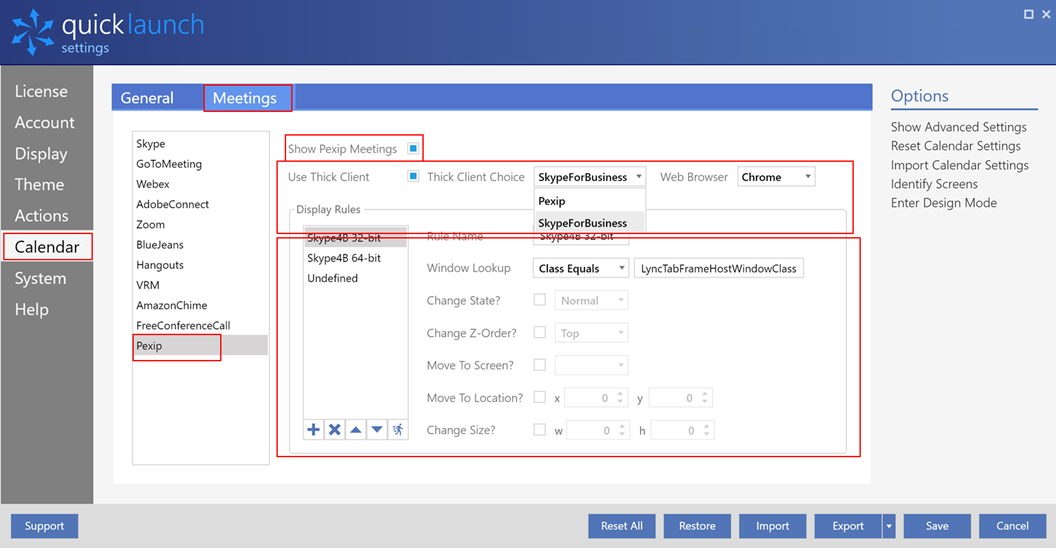Select the Undefined display rule
Screen dimensions: 1056x548
[x=356, y=278]
